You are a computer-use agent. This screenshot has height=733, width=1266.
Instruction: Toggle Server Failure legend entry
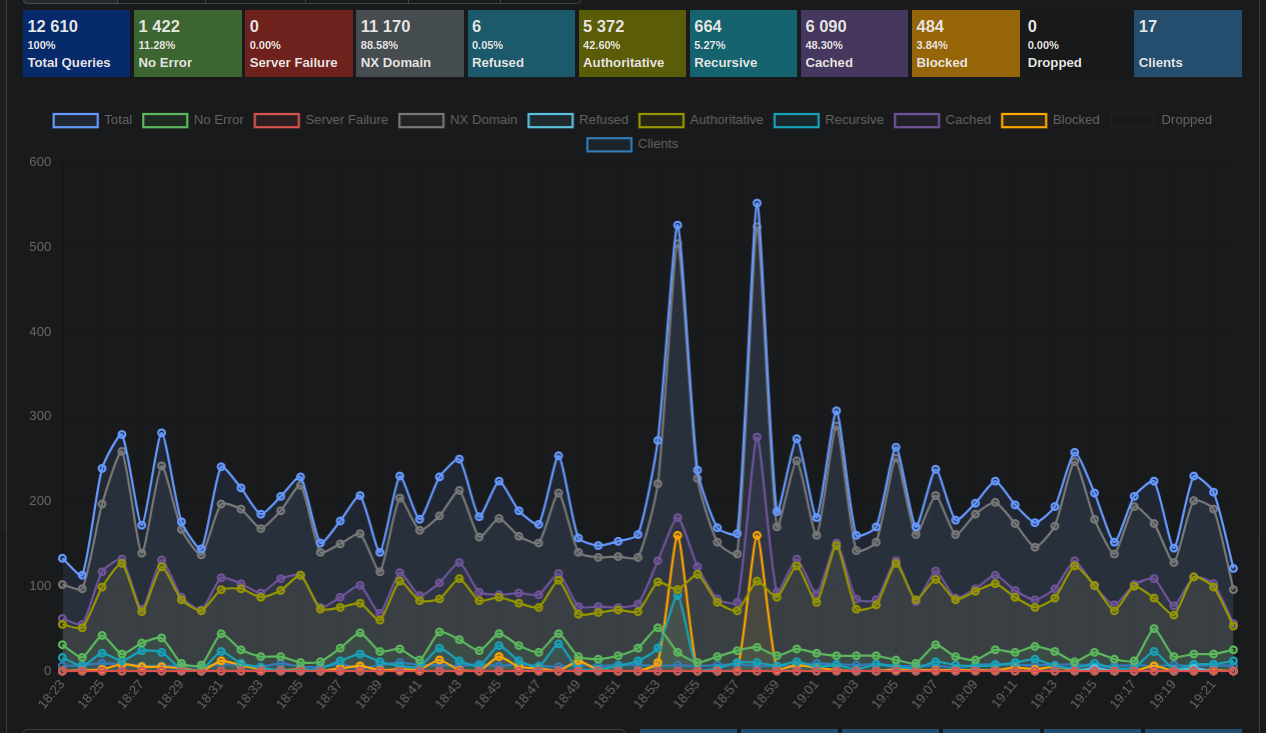[320, 120]
